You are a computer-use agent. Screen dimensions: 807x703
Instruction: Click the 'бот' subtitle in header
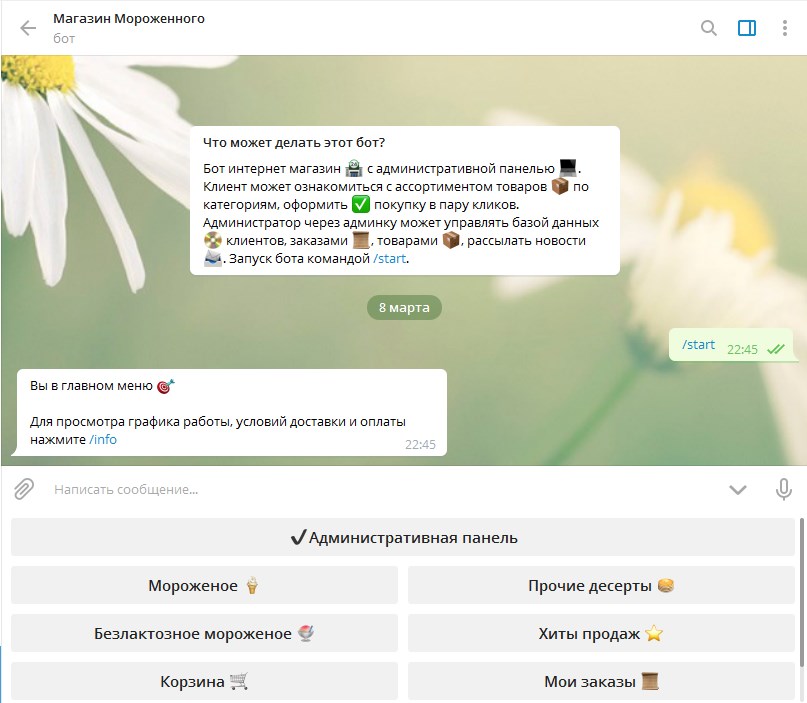pos(64,39)
